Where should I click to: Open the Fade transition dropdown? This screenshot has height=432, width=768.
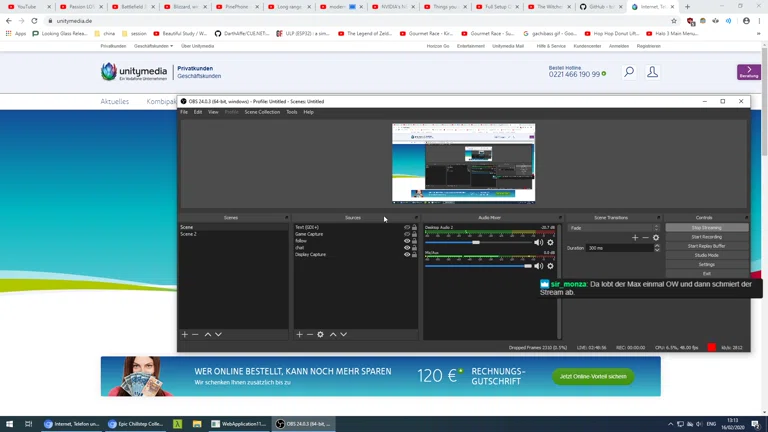tap(614, 228)
